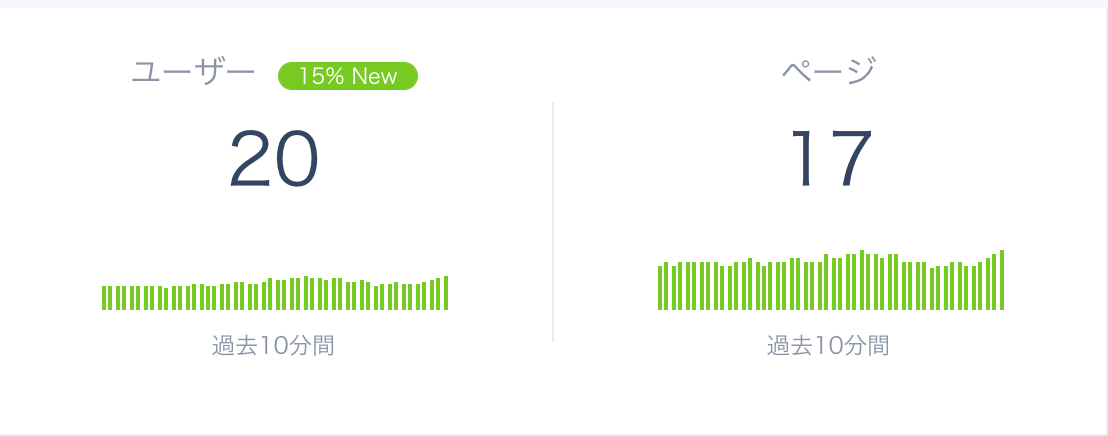Click leftmost bar of the pages chart
The image size is (1108, 436).
[x=660, y=288]
